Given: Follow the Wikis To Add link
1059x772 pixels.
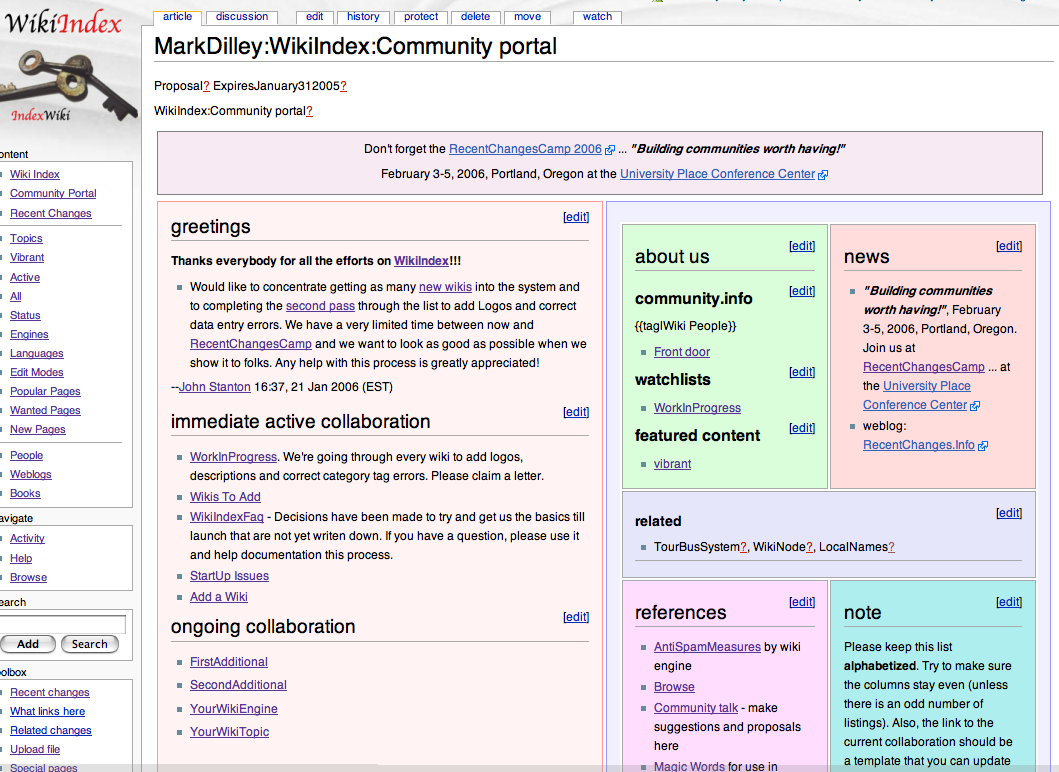Looking at the screenshot, I should 225,497.
